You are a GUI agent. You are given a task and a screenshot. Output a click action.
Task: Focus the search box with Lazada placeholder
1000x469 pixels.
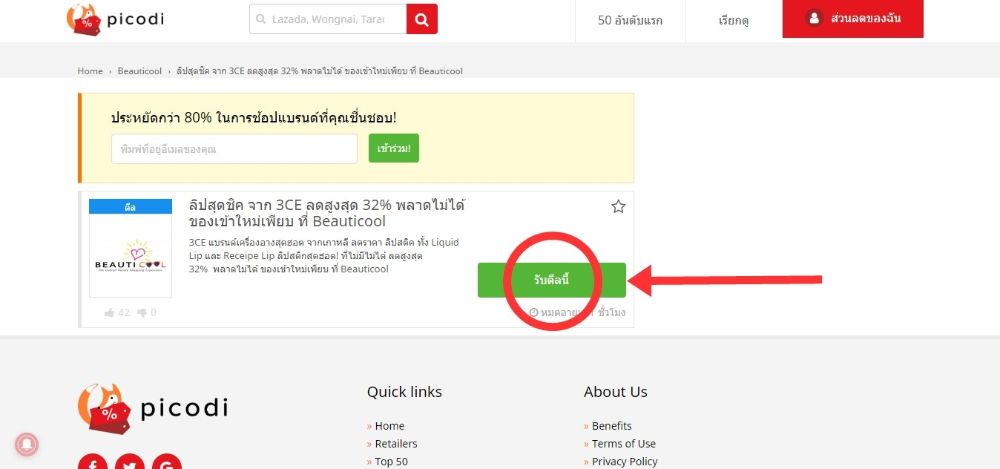tap(328, 19)
